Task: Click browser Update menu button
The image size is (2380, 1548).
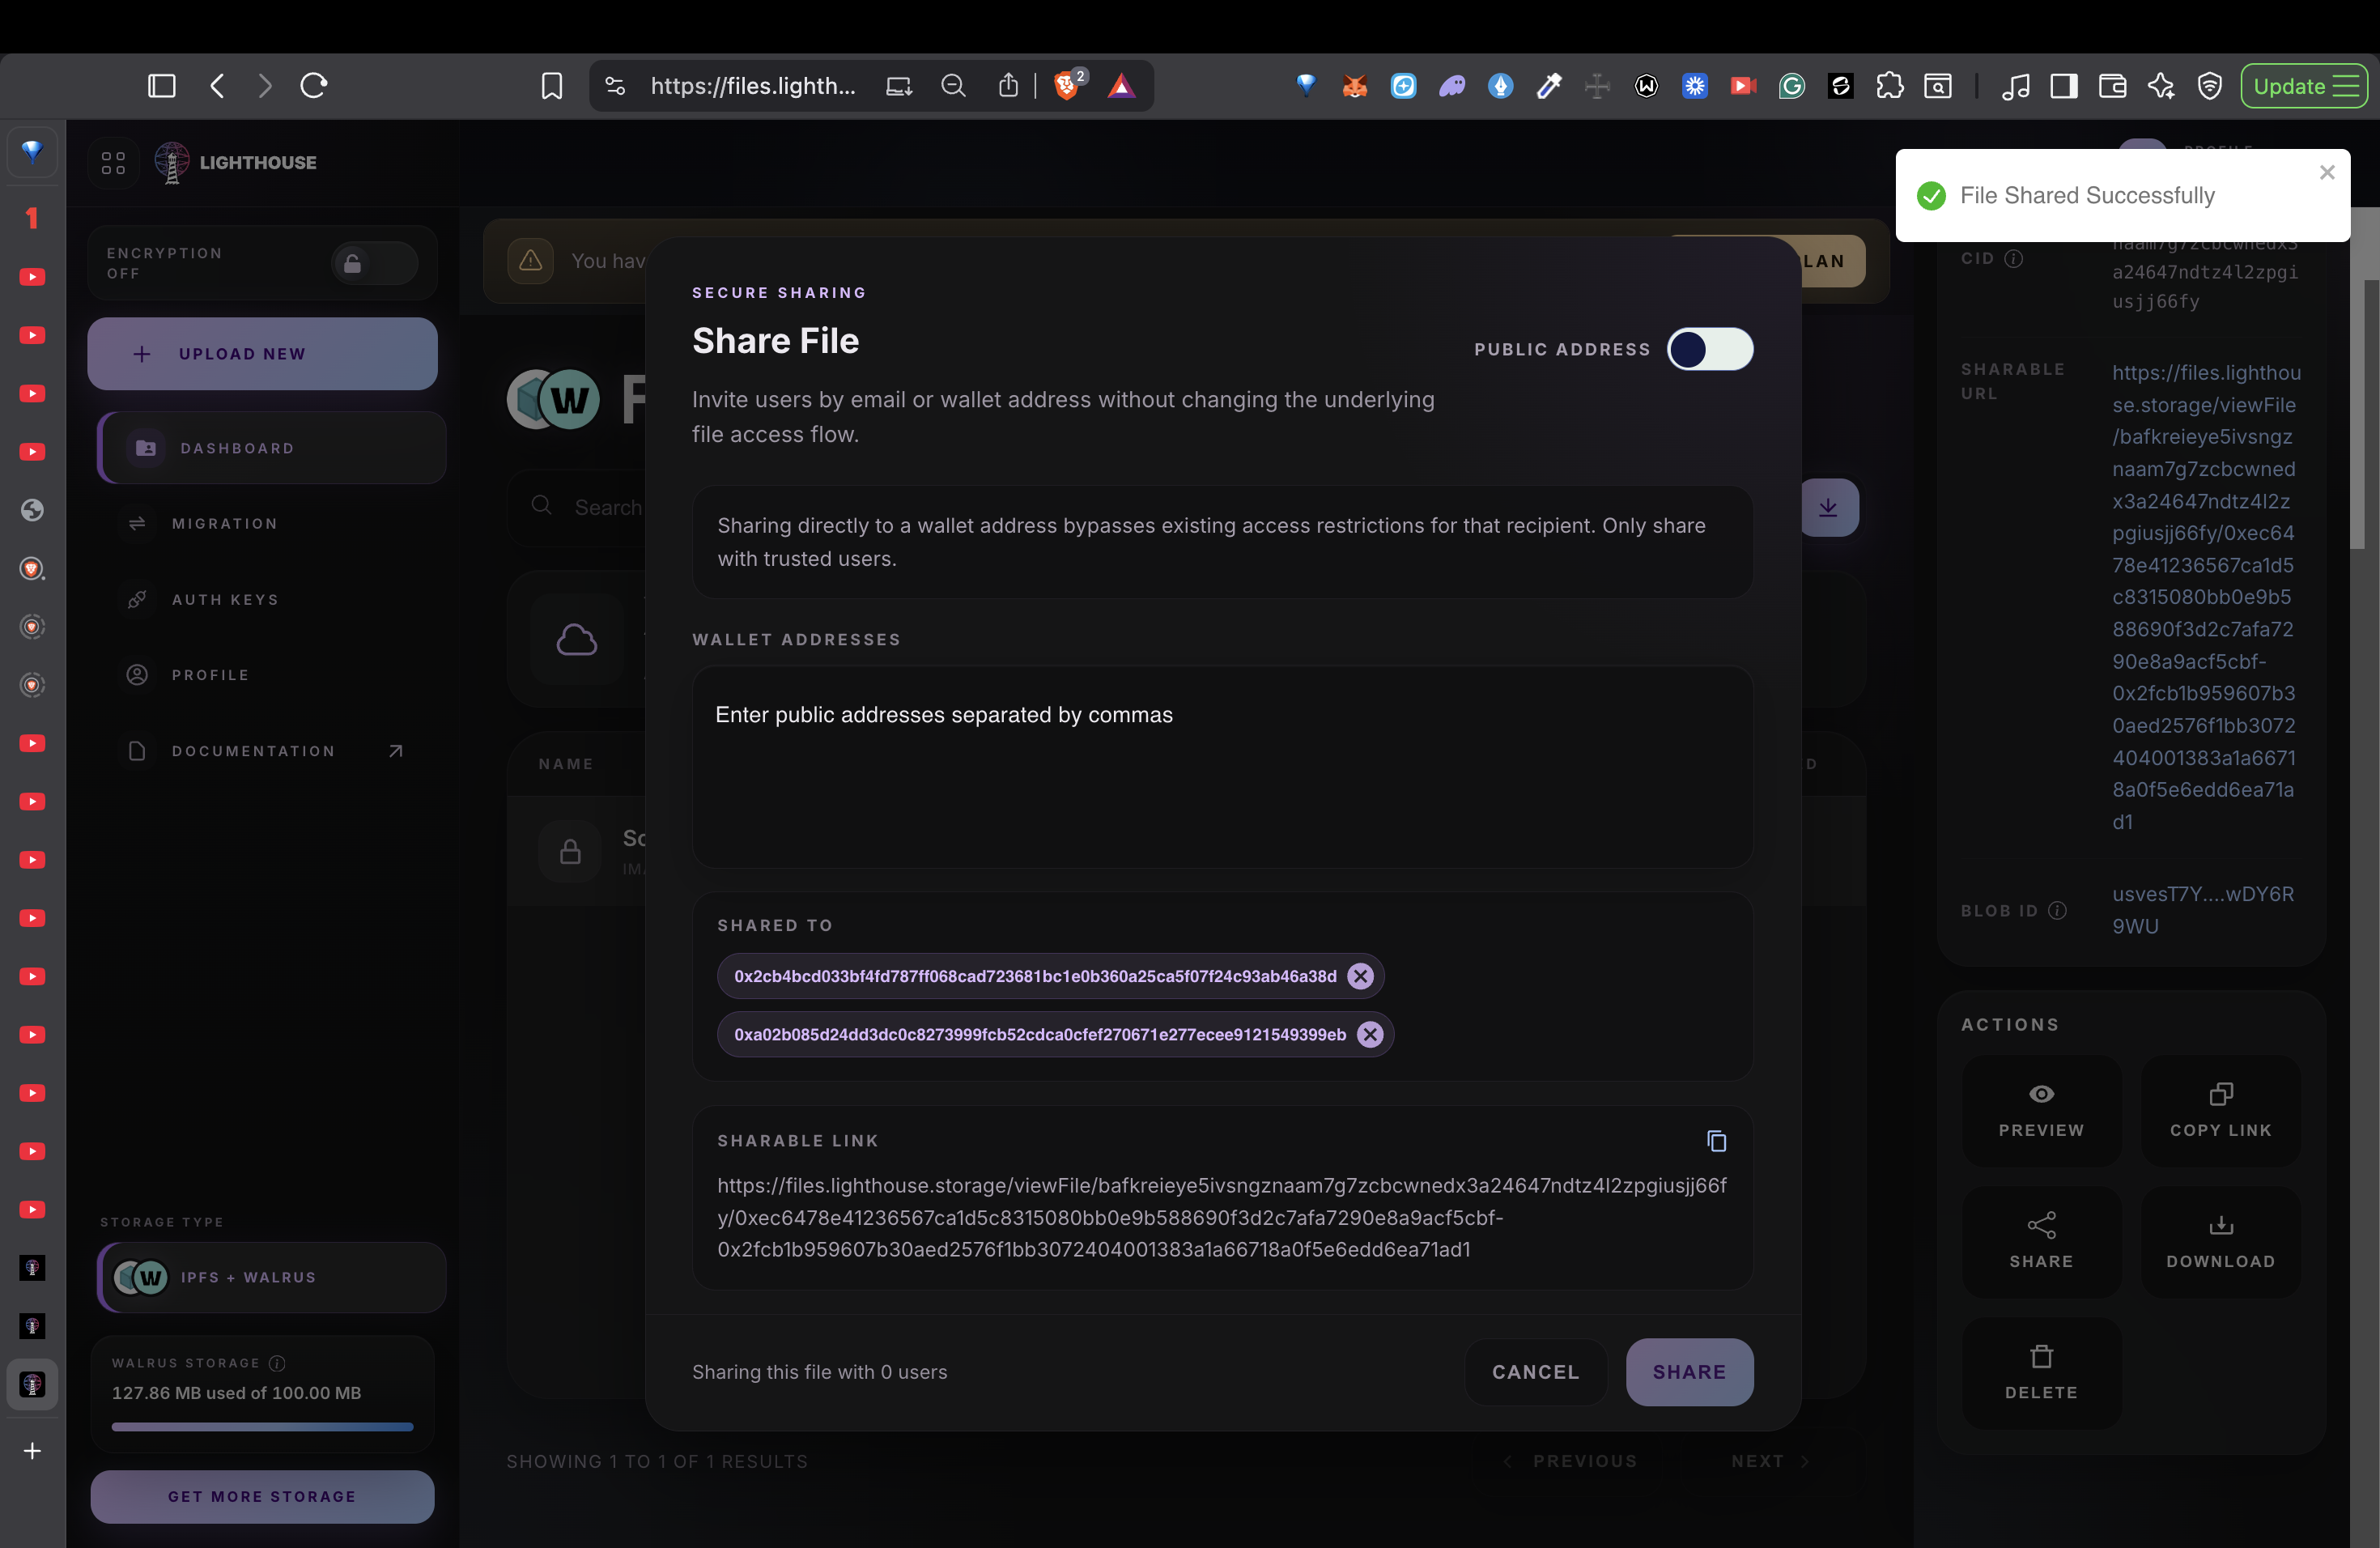Action: (x=2303, y=86)
